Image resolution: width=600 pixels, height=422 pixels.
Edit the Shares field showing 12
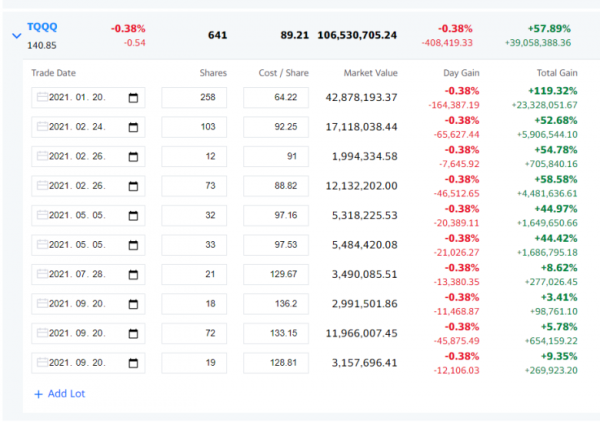click(194, 156)
